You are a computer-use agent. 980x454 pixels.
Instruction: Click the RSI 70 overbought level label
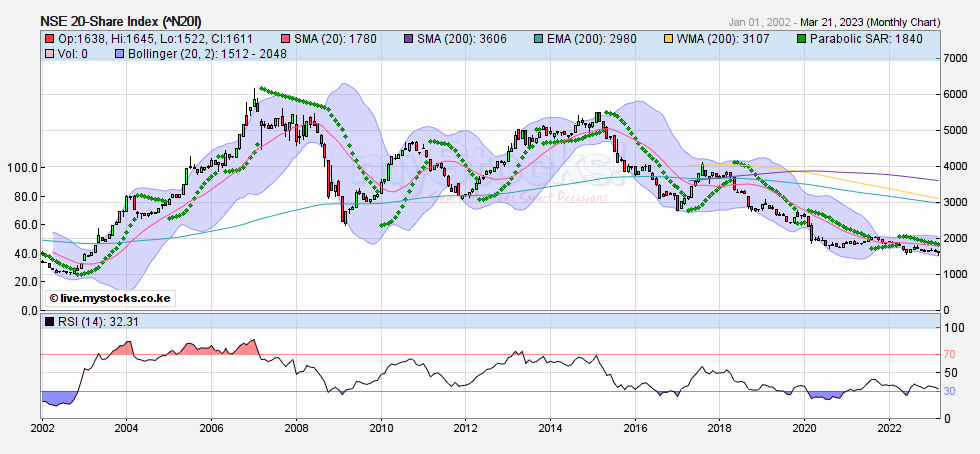click(x=951, y=354)
